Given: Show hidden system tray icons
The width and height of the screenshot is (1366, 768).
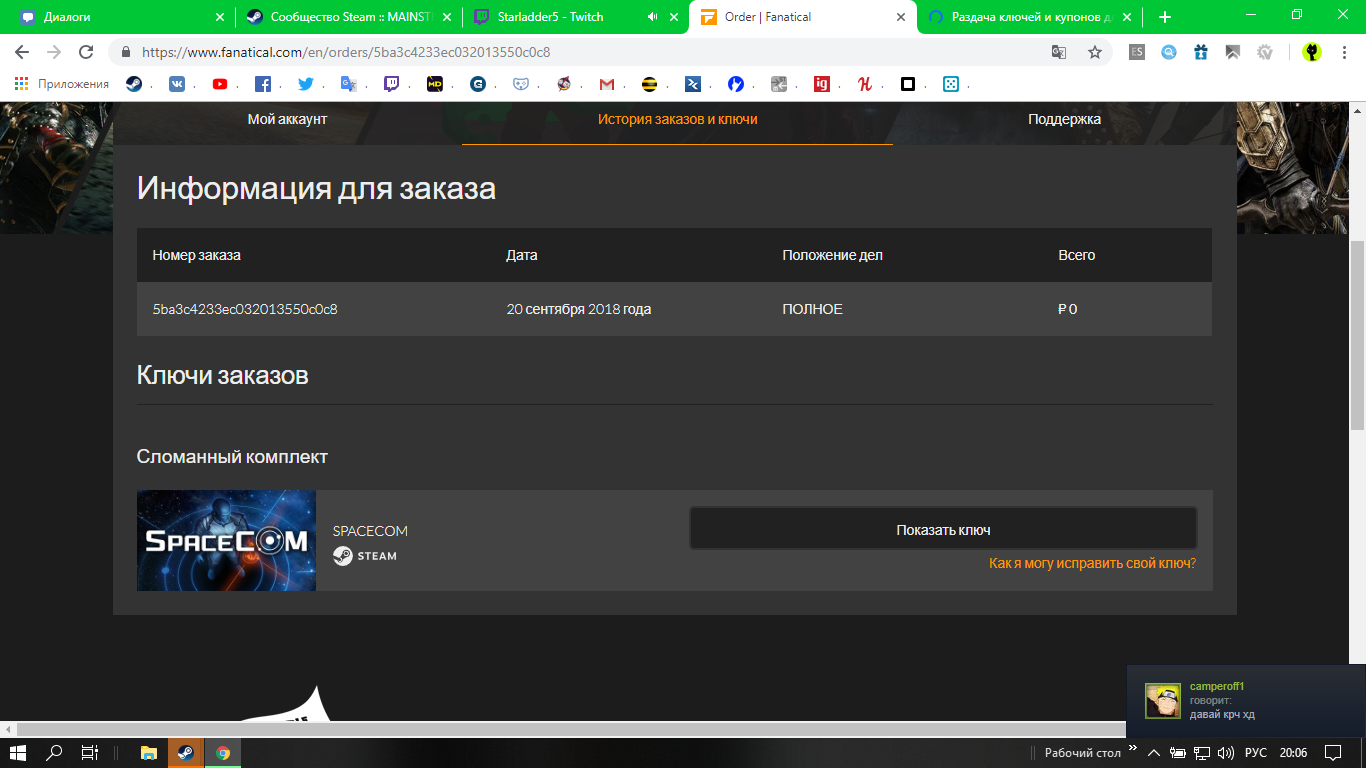Looking at the screenshot, I should [1153, 753].
